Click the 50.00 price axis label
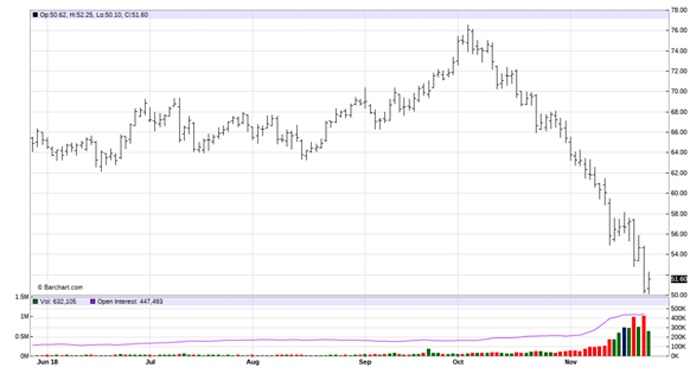700x376 pixels. click(x=679, y=295)
